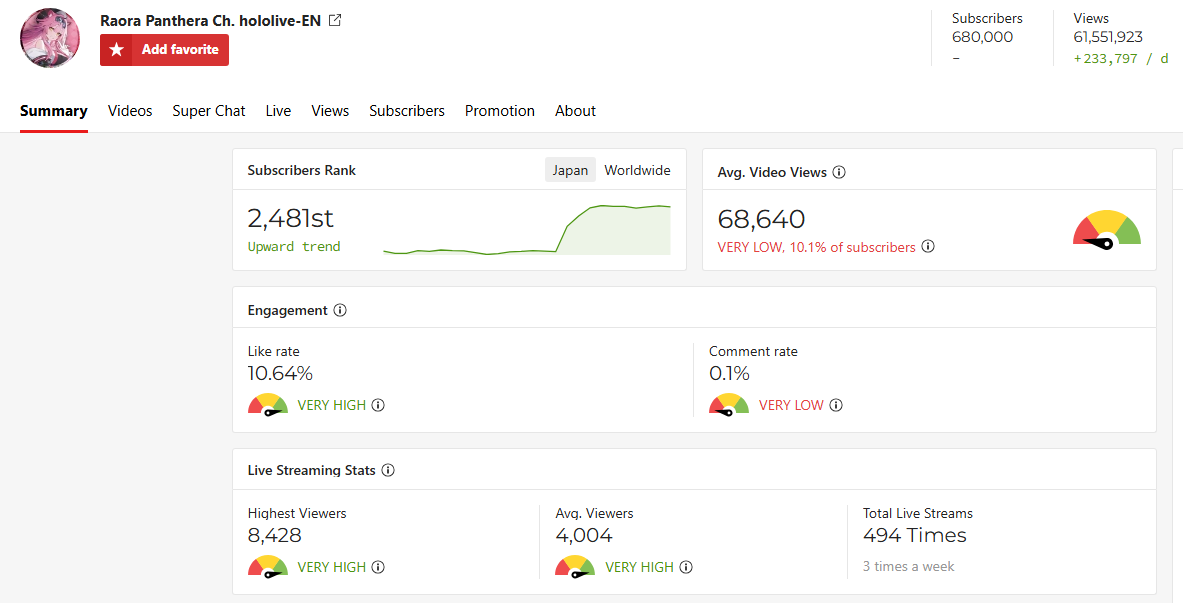Open the Live Streaming Stats info icon

click(x=388, y=470)
